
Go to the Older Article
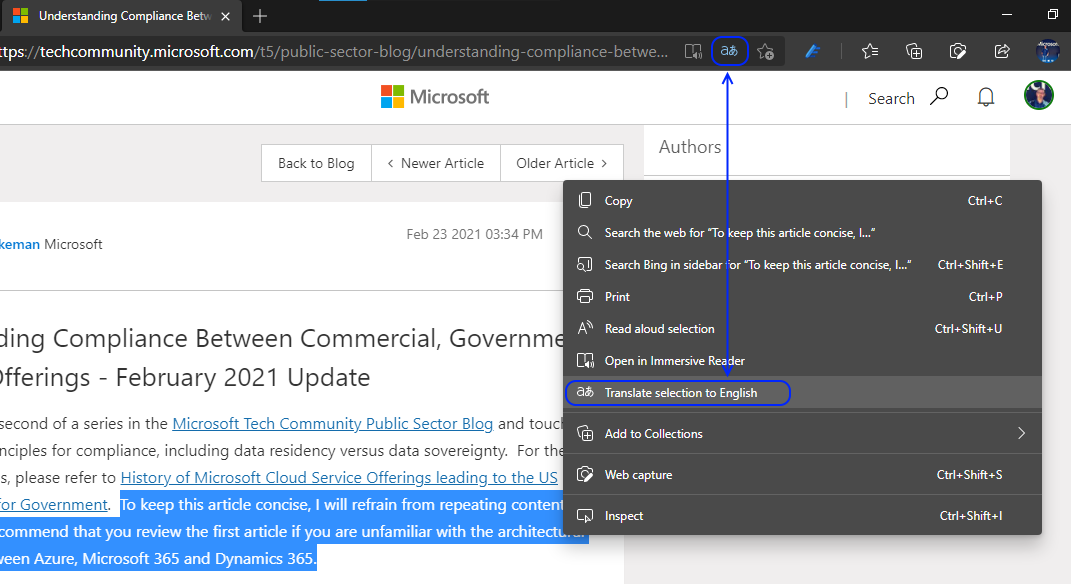coord(561,163)
